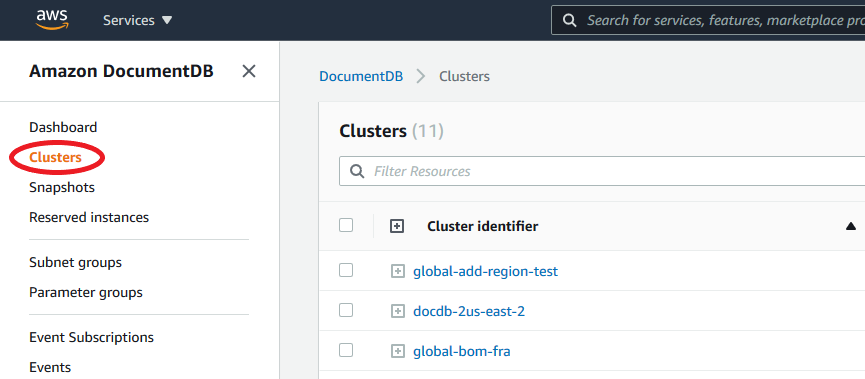Open Snapshots in the sidebar
The width and height of the screenshot is (865, 379).
62,188
